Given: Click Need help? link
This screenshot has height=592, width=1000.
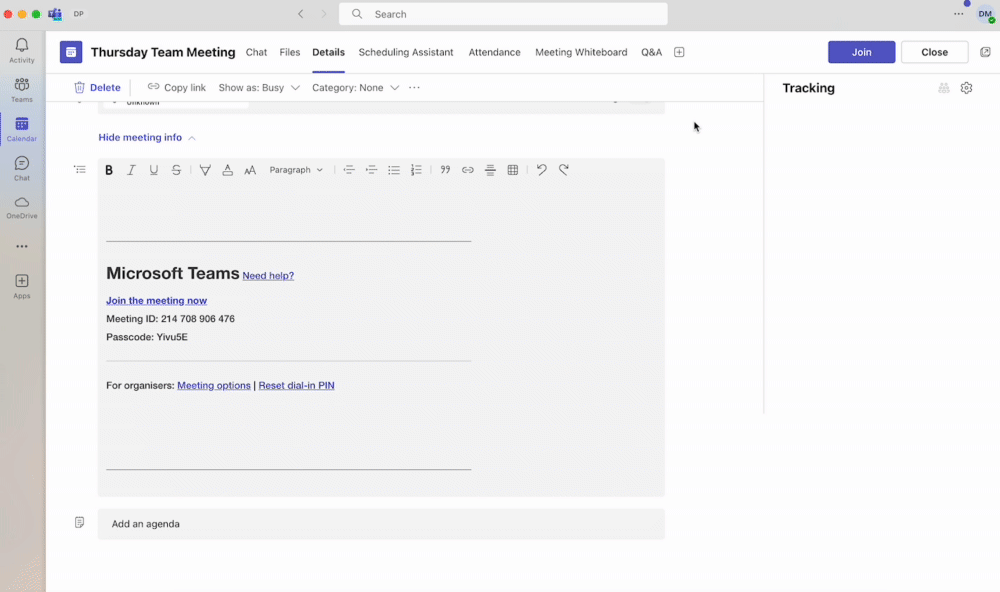Looking at the screenshot, I should pyautogui.click(x=268, y=276).
